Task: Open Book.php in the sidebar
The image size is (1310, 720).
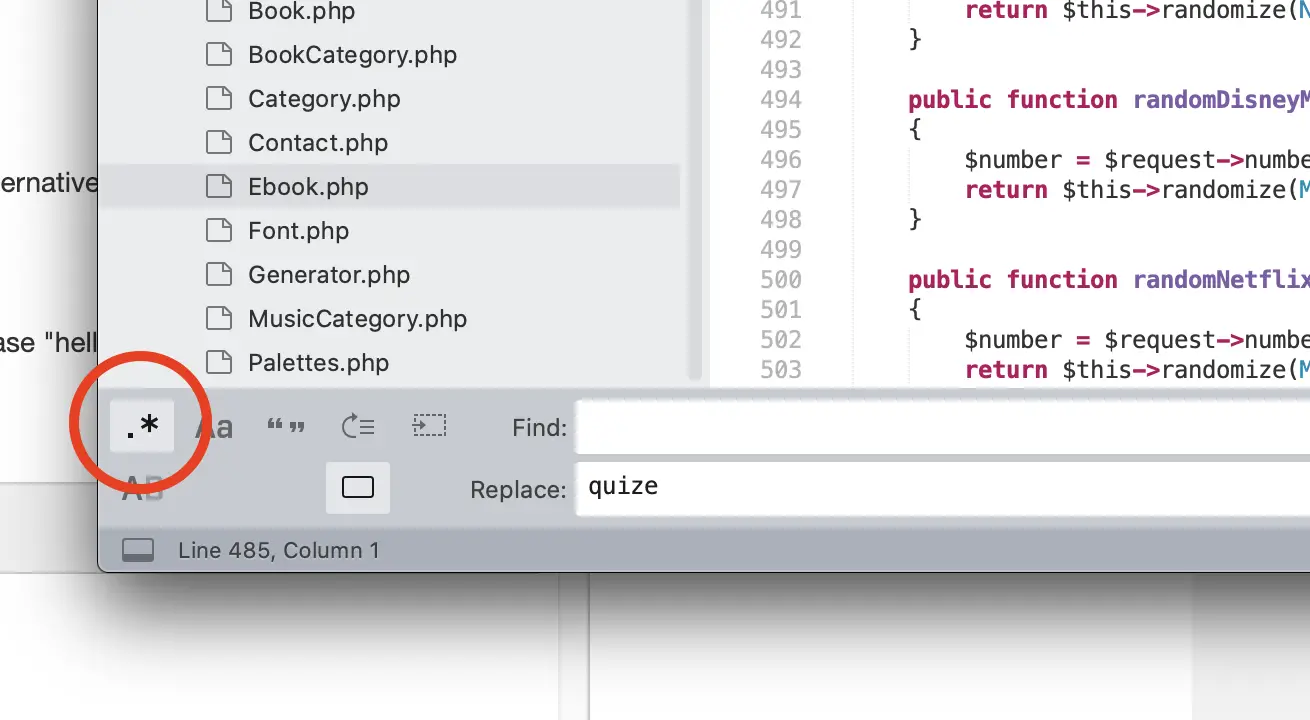Action: click(x=301, y=12)
